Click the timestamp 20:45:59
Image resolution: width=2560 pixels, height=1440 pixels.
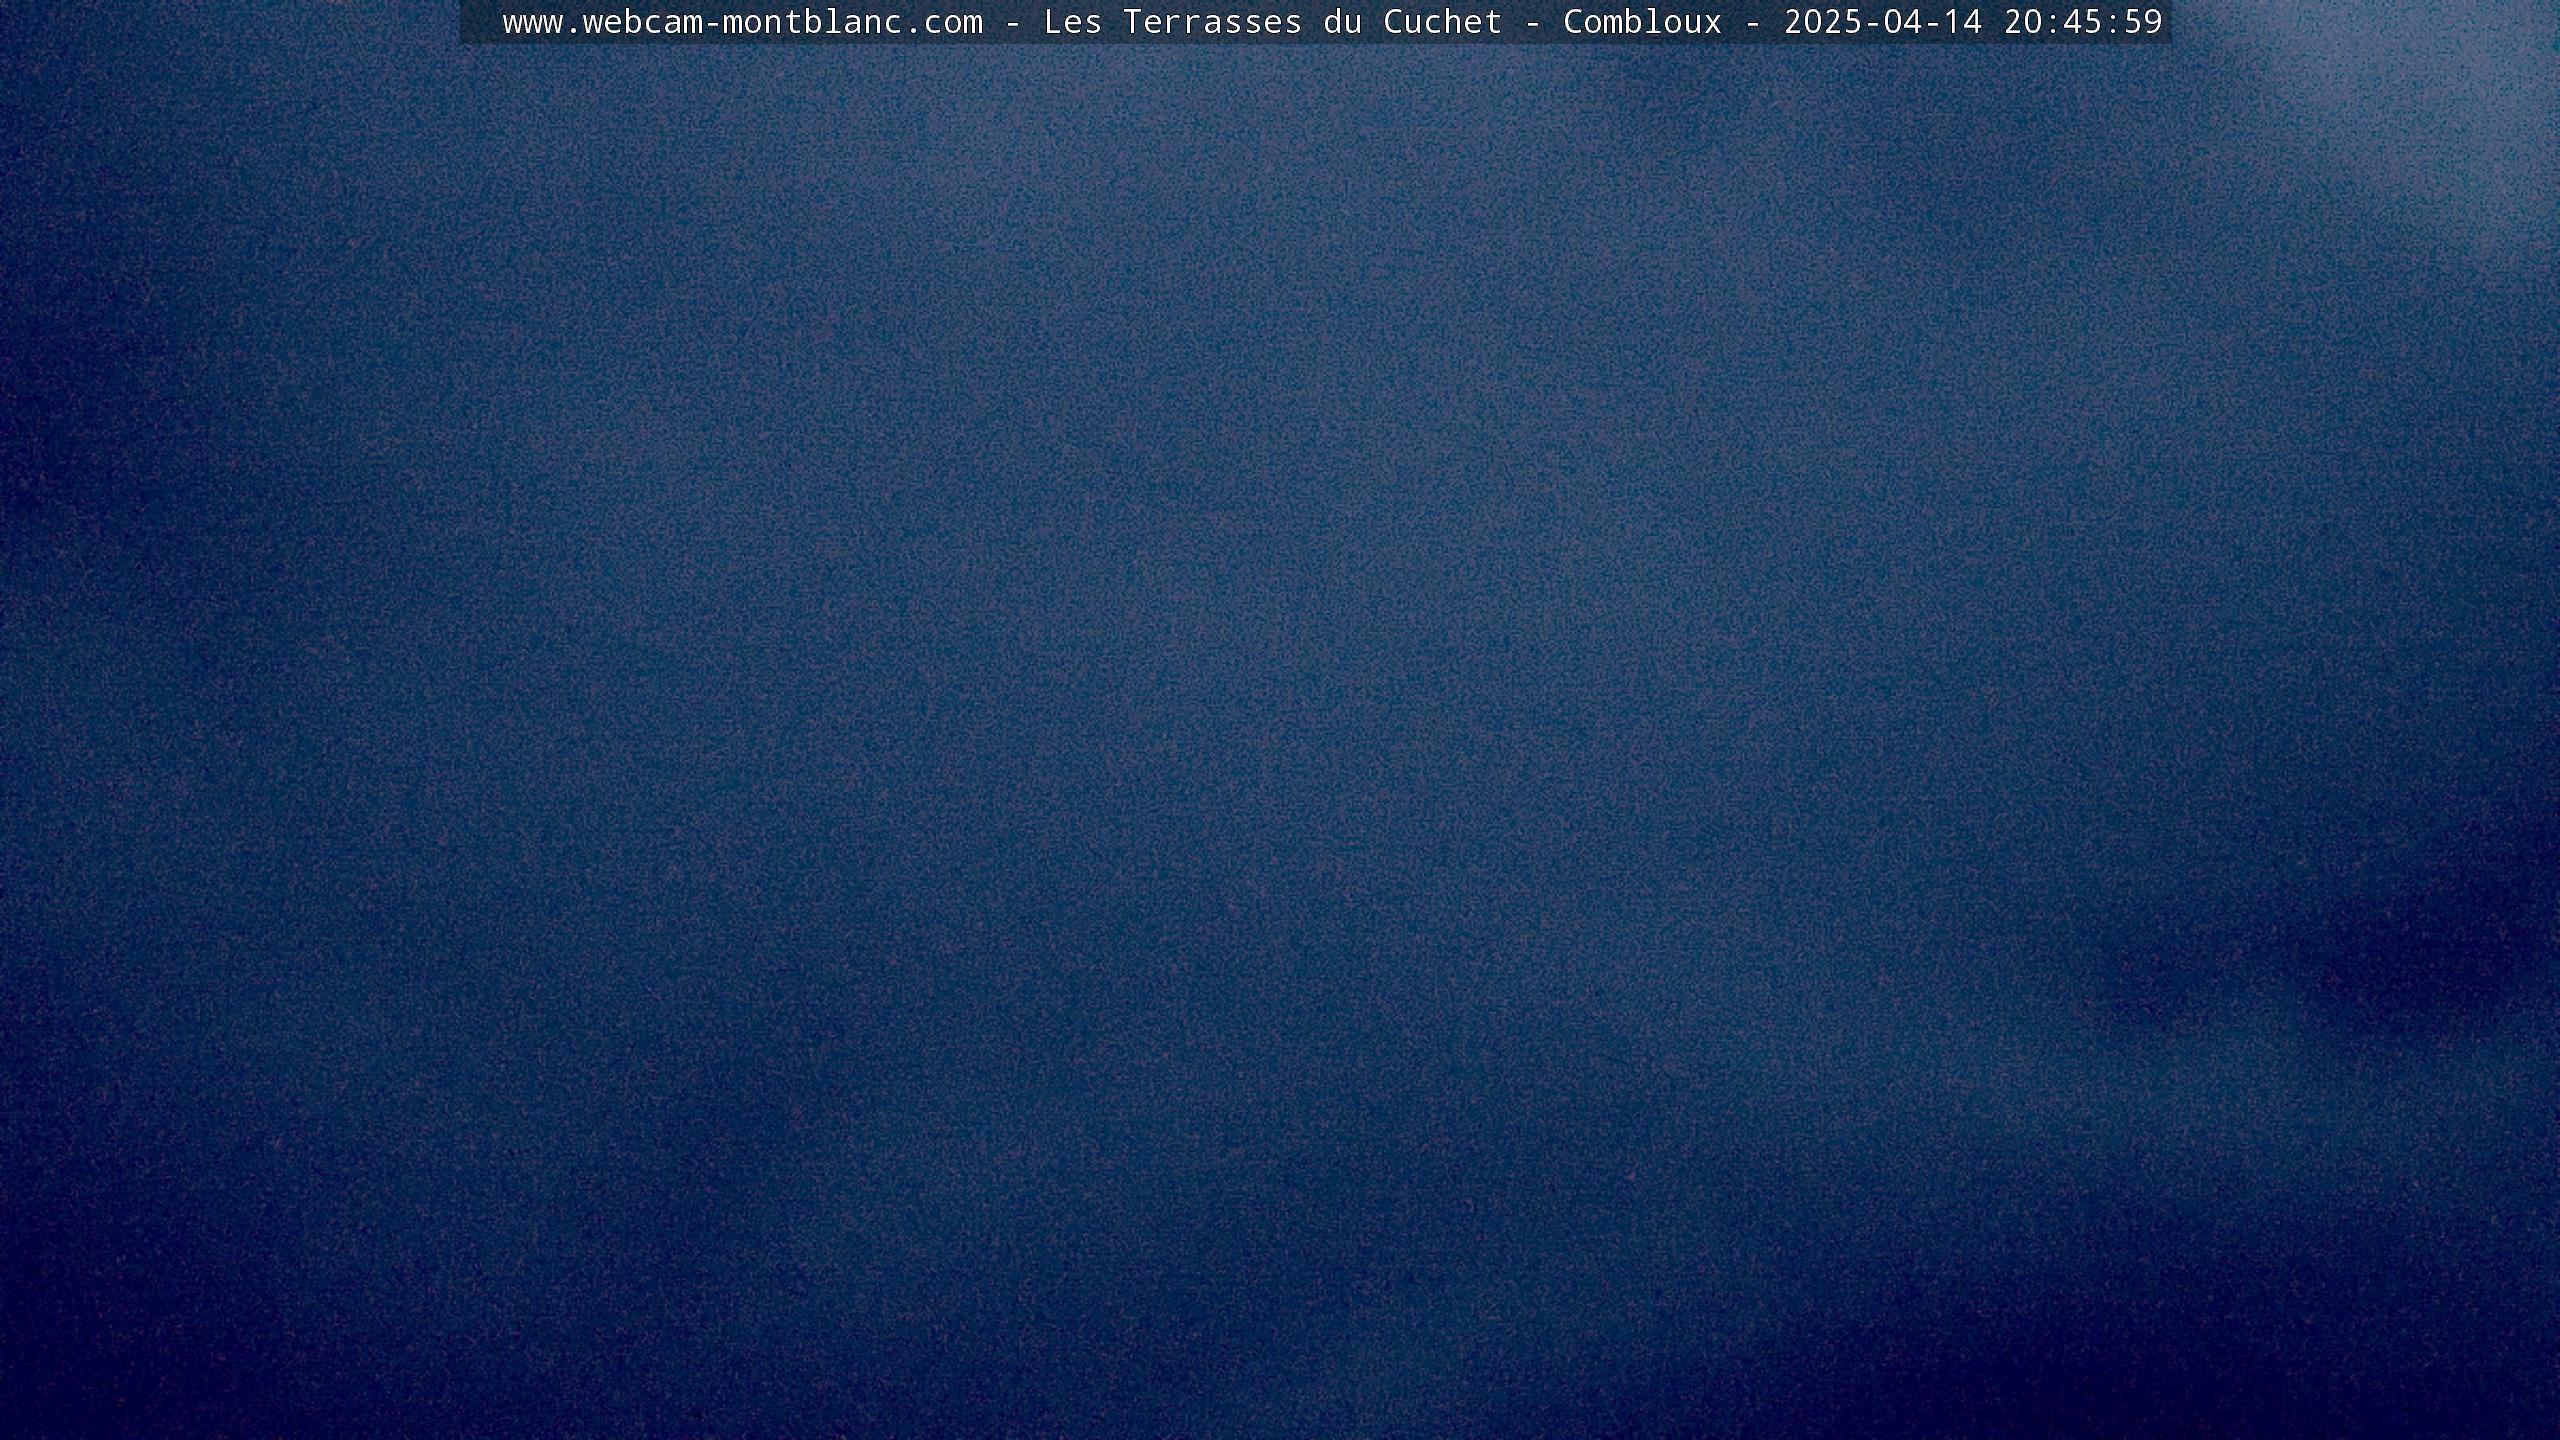pos(2083,22)
